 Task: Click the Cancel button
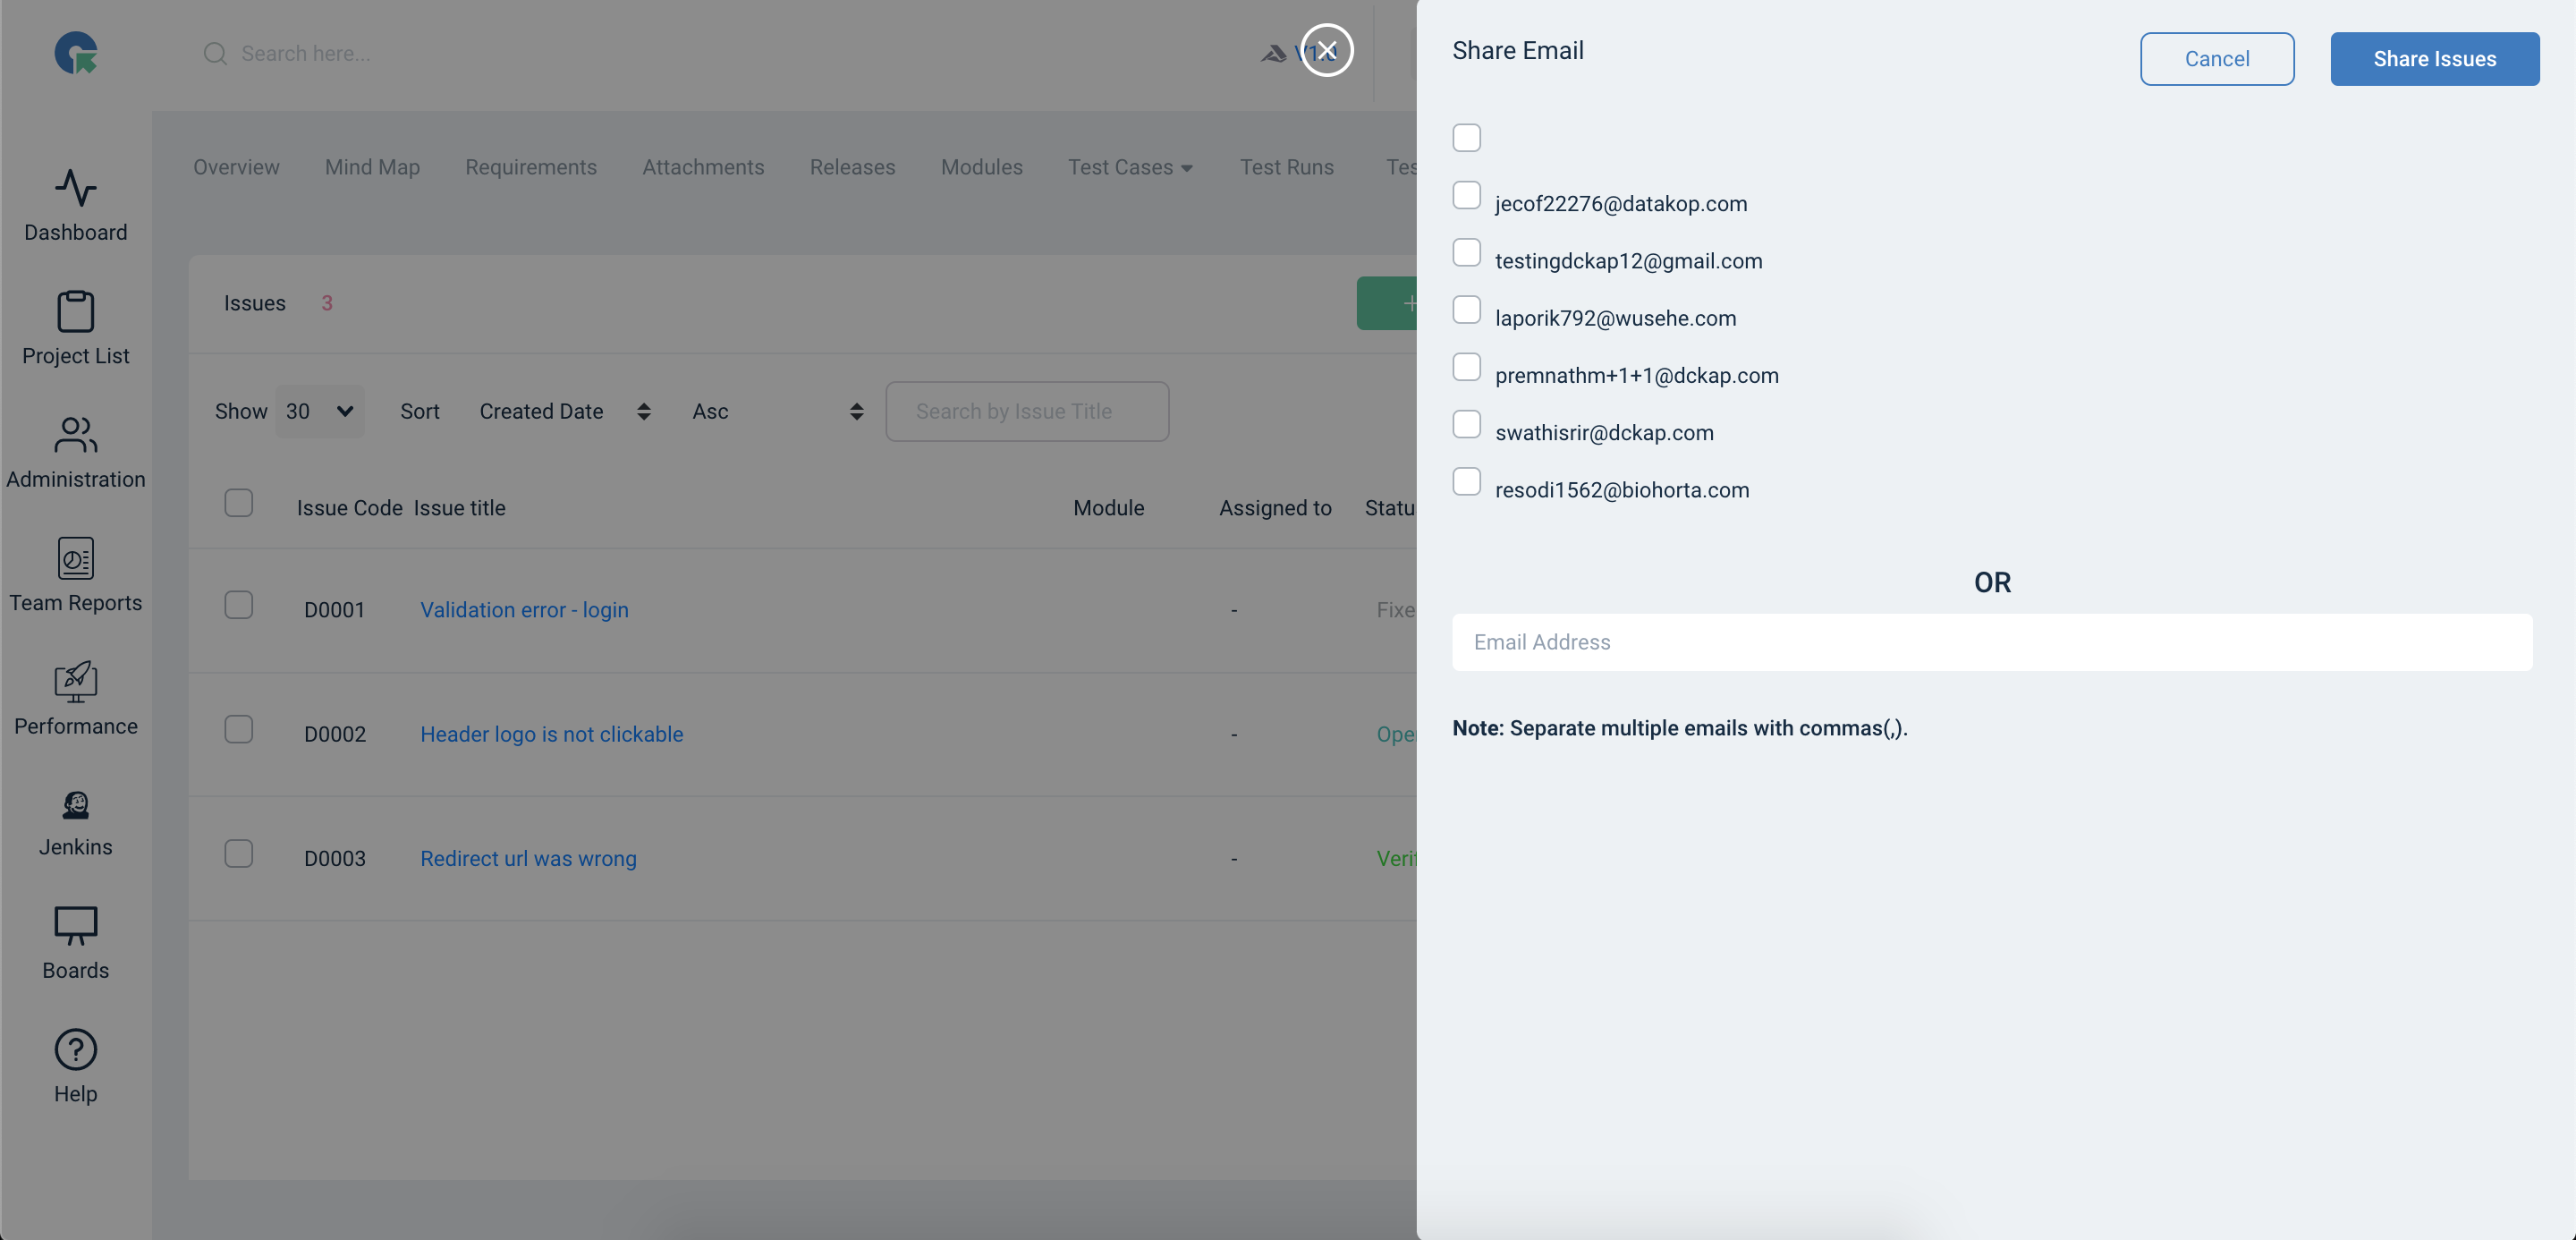[x=2217, y=59]
